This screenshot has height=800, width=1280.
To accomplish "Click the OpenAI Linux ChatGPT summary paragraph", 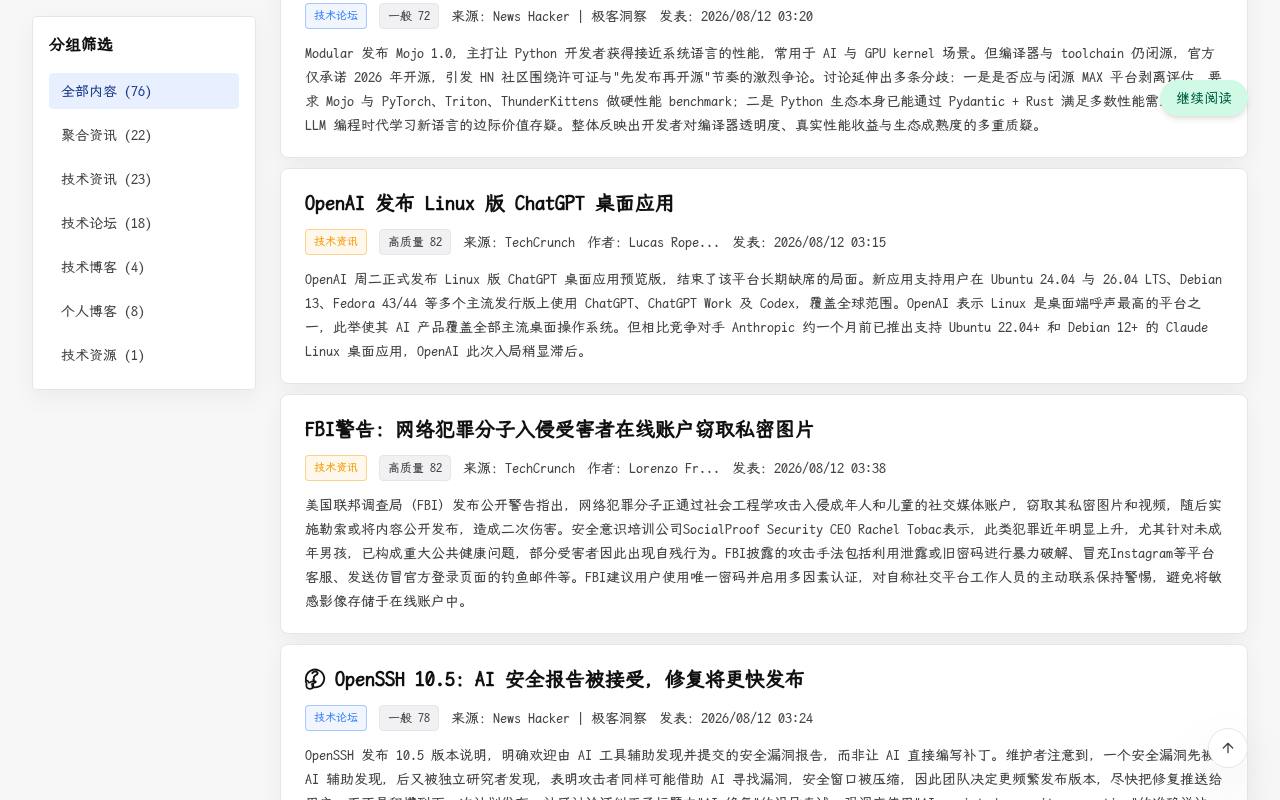I will point(764,315).
